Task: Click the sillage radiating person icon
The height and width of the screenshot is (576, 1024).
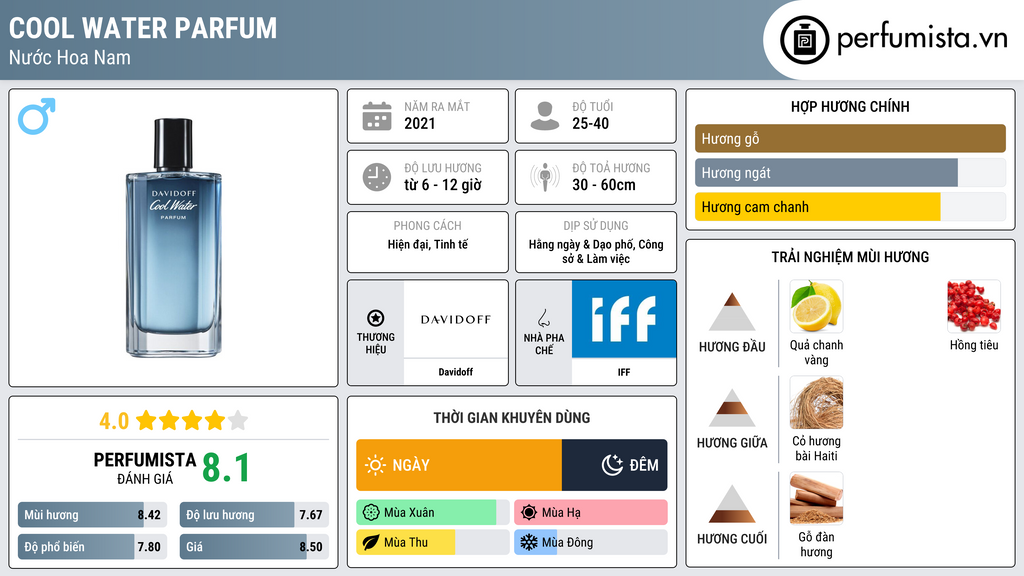Action: click(x=545, y=177)
